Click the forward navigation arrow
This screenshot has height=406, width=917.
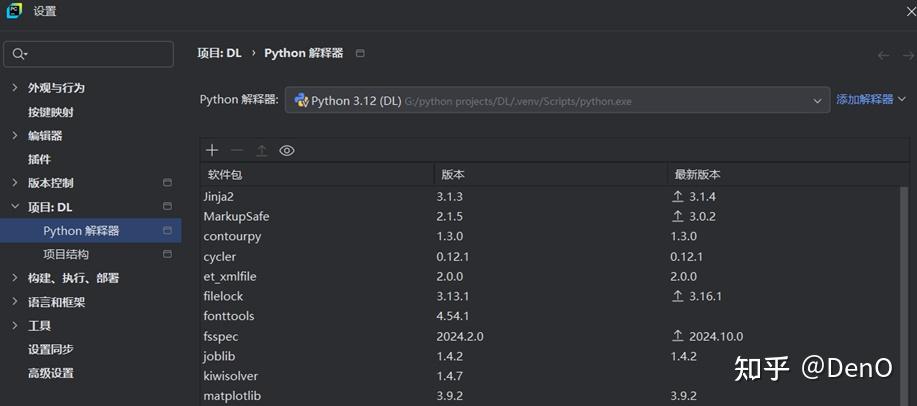908,56
